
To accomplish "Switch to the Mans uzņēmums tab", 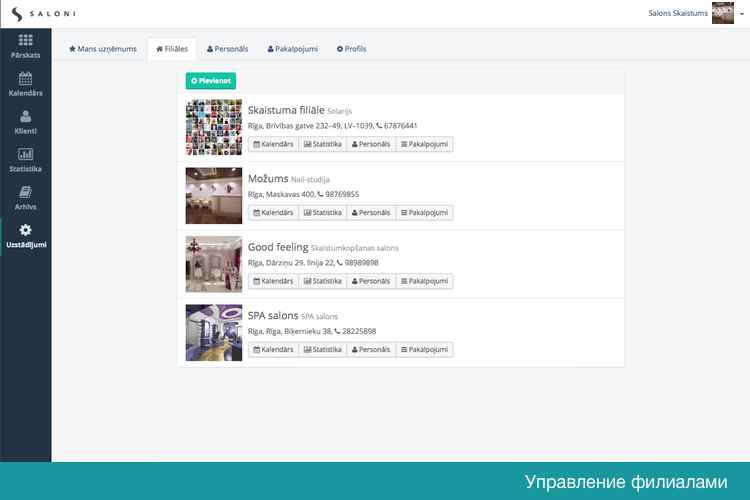I will tap(103, 49).
